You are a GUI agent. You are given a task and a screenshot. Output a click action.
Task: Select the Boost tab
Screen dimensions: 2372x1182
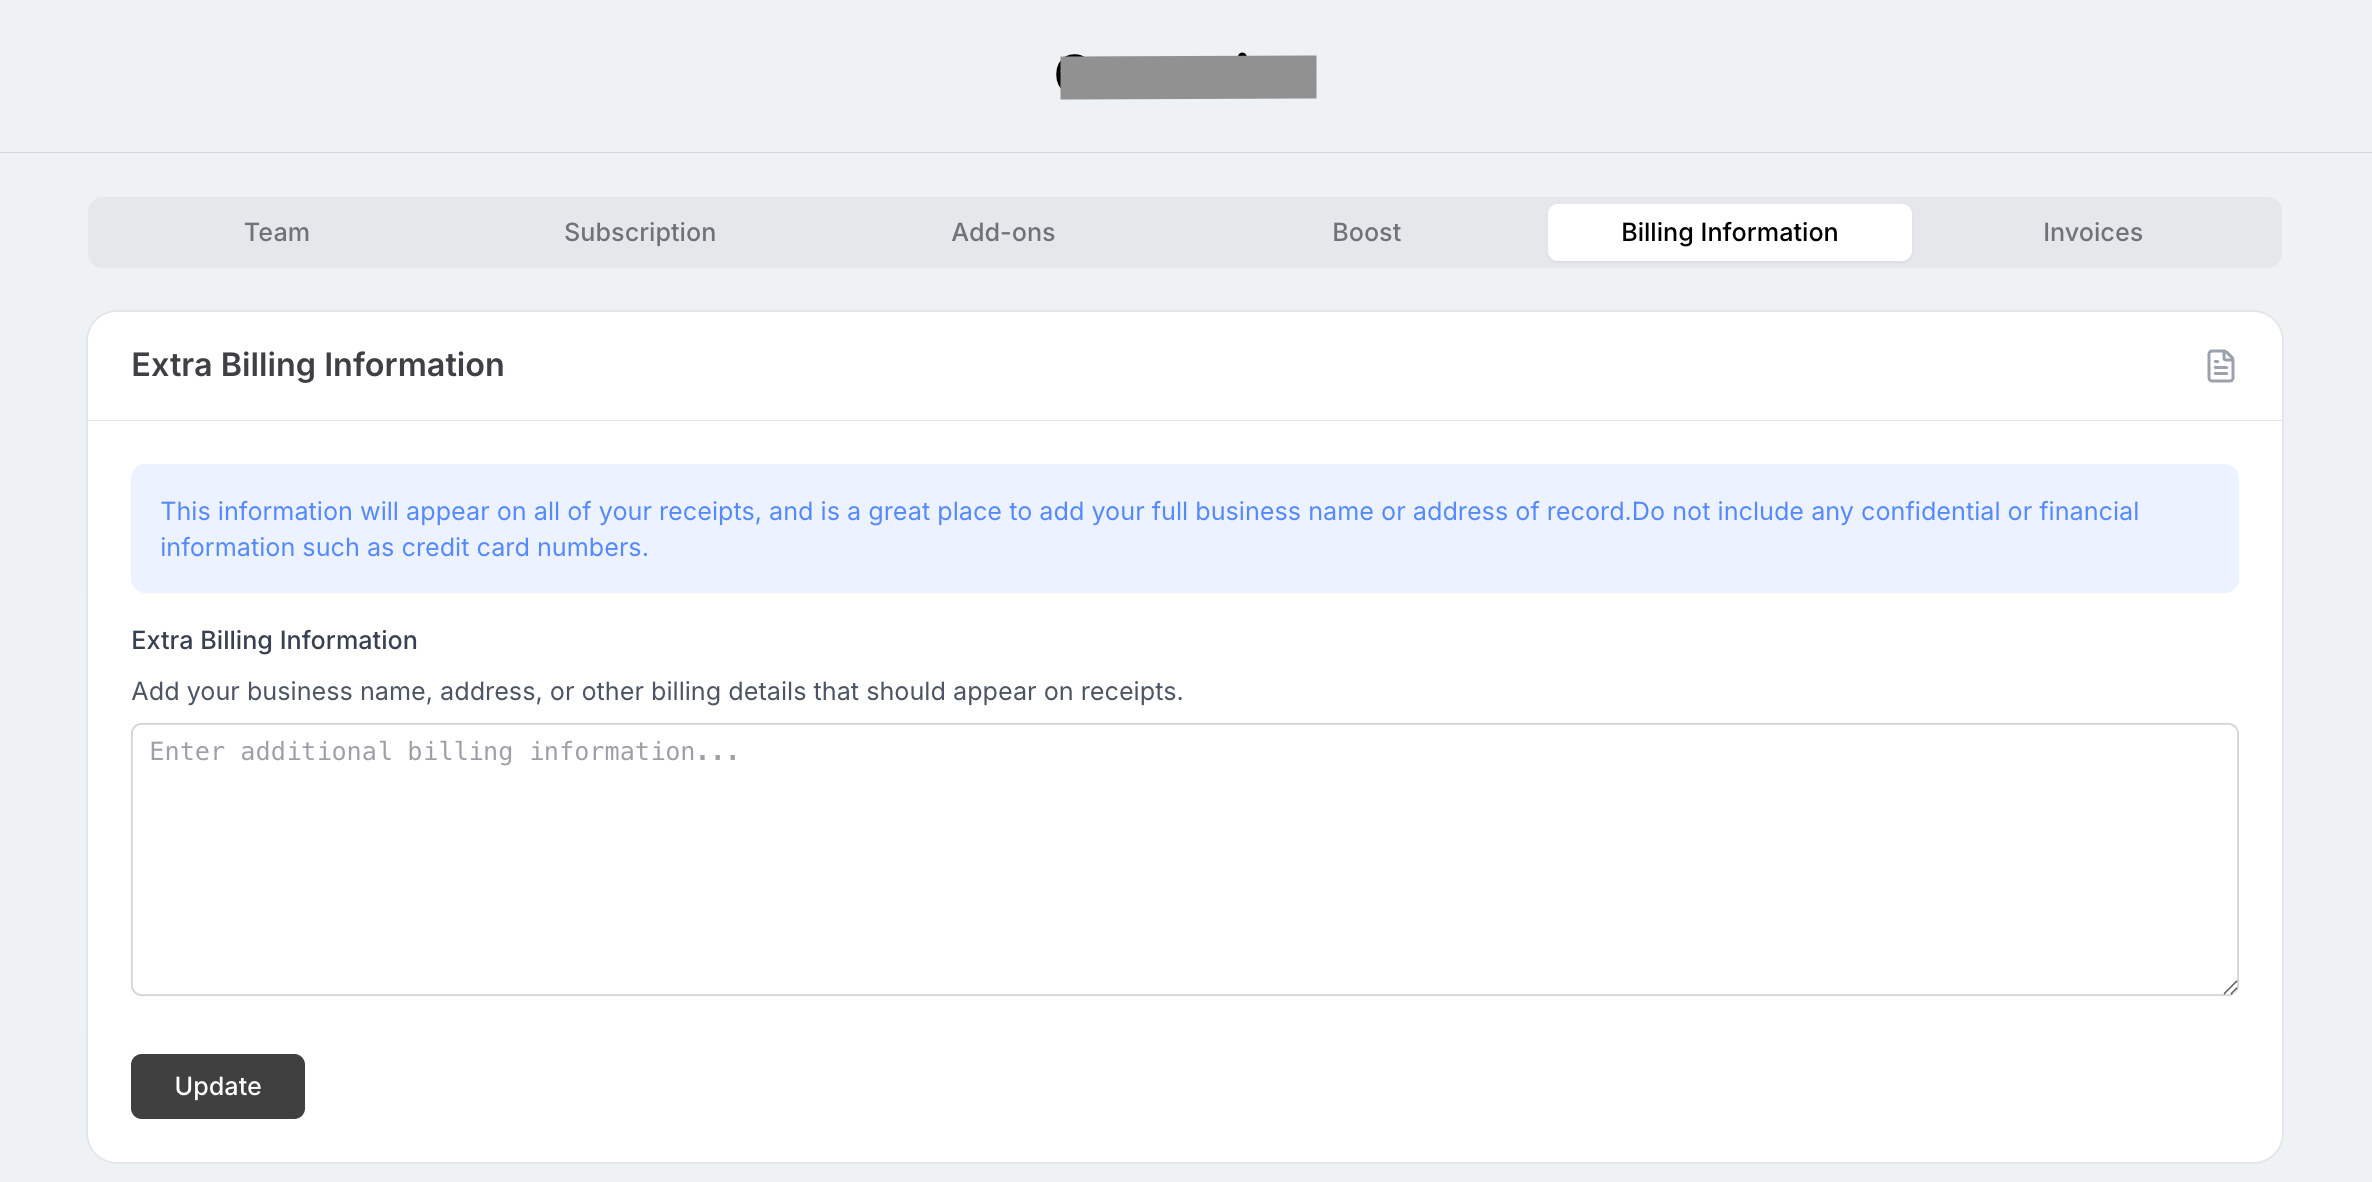tap(1366, 232)
